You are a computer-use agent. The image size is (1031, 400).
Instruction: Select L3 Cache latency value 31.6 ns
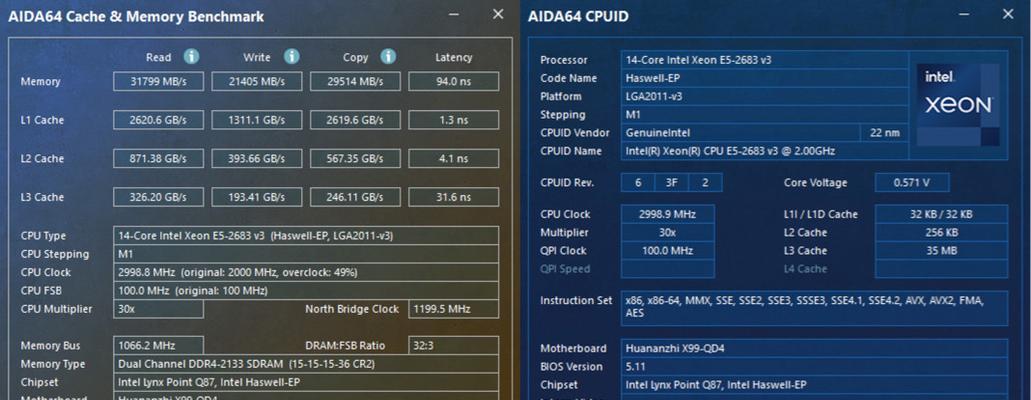tap(454, 197)
